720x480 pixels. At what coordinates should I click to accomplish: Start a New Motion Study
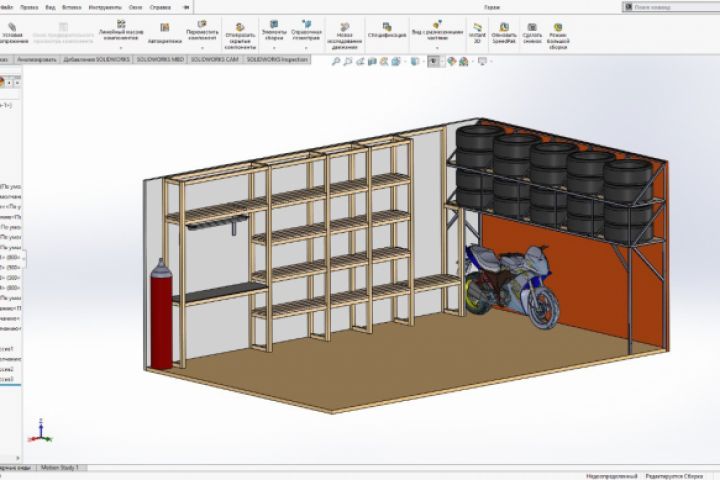point(344,36)
